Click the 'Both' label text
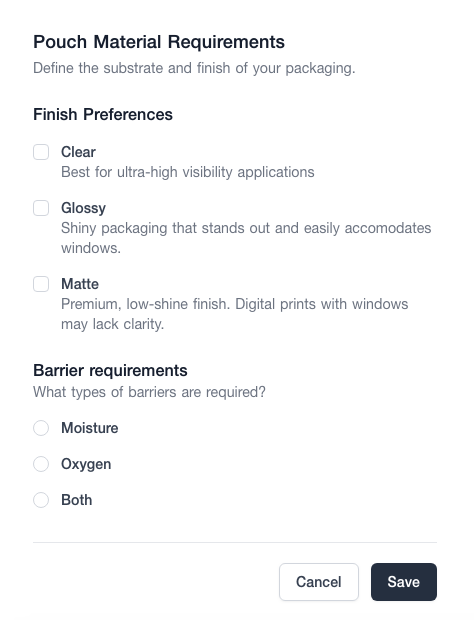 coord(77,500)
